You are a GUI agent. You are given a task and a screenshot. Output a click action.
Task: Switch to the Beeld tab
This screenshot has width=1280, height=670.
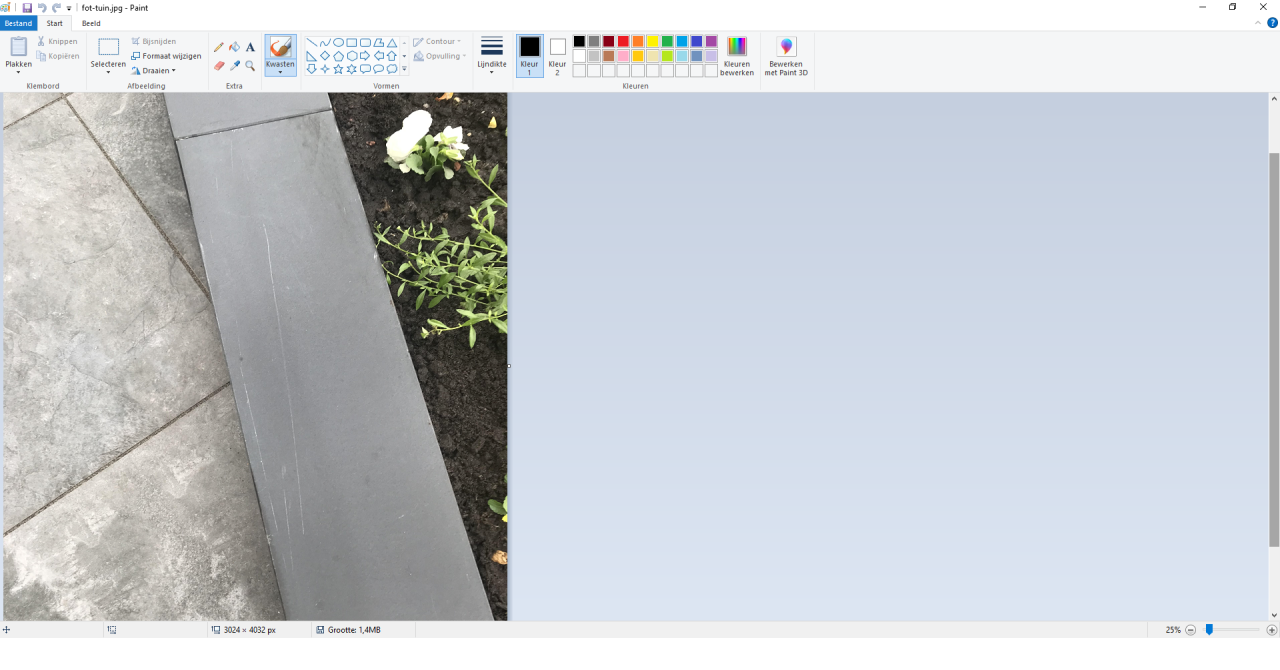[91, 23]
